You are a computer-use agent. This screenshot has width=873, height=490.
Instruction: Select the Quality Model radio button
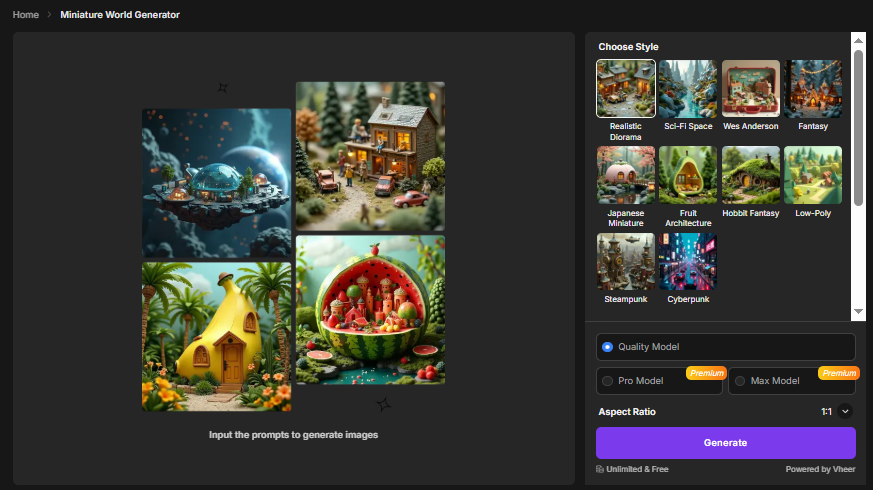click(x=608, y=347)
